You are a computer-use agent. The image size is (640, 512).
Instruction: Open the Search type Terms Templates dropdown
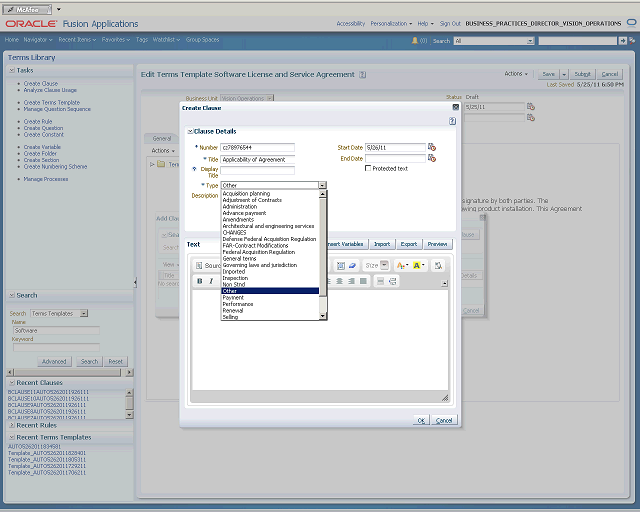[84, 314]
